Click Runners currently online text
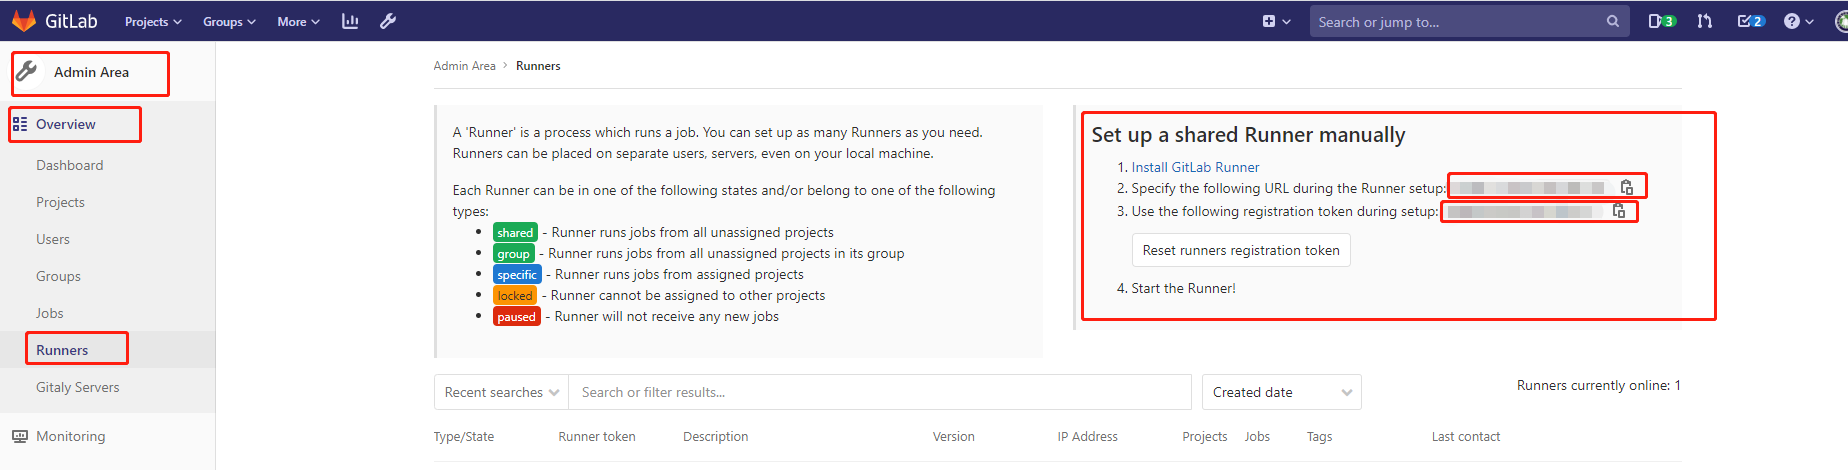 pos(1598,385)
